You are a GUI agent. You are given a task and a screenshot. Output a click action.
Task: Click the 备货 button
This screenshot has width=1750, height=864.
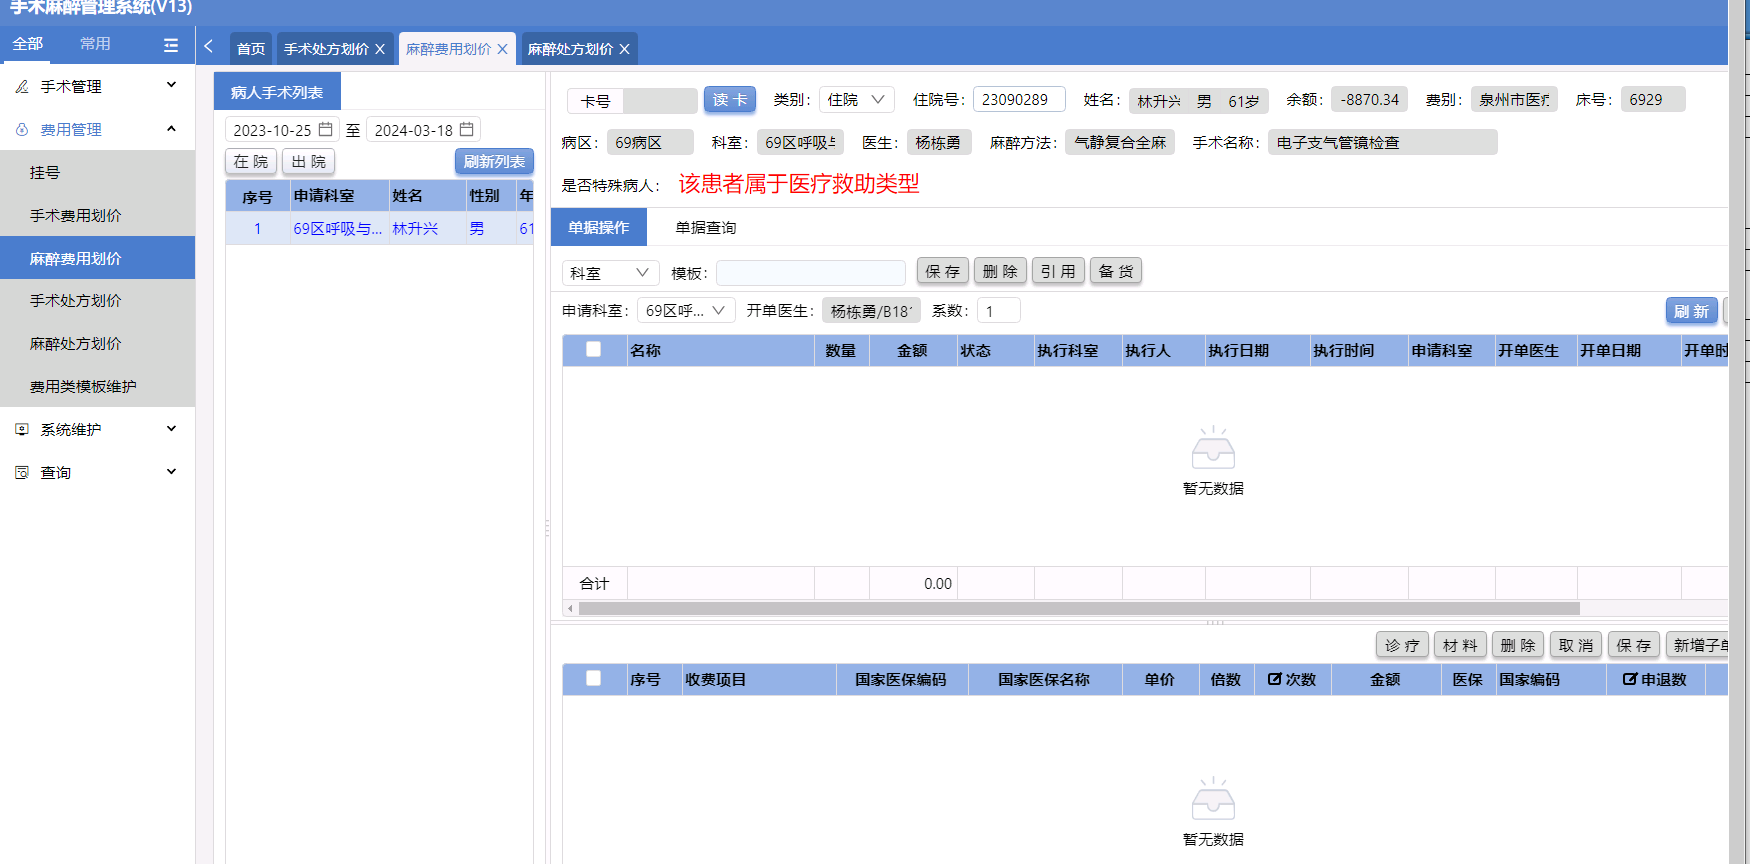point(1116,272)
